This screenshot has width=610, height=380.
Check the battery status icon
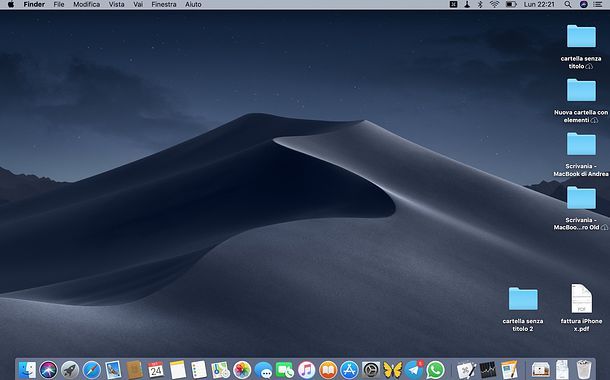tap(511, 4)
